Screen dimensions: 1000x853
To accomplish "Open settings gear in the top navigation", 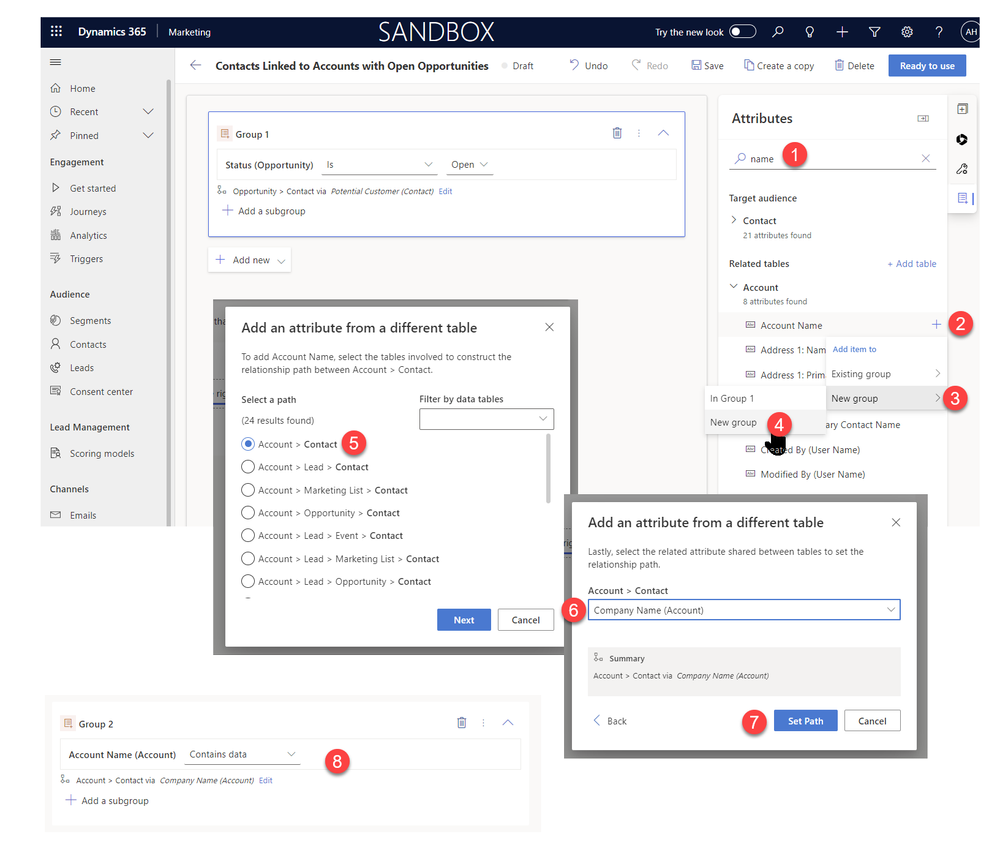I will [x=906, y=31].
